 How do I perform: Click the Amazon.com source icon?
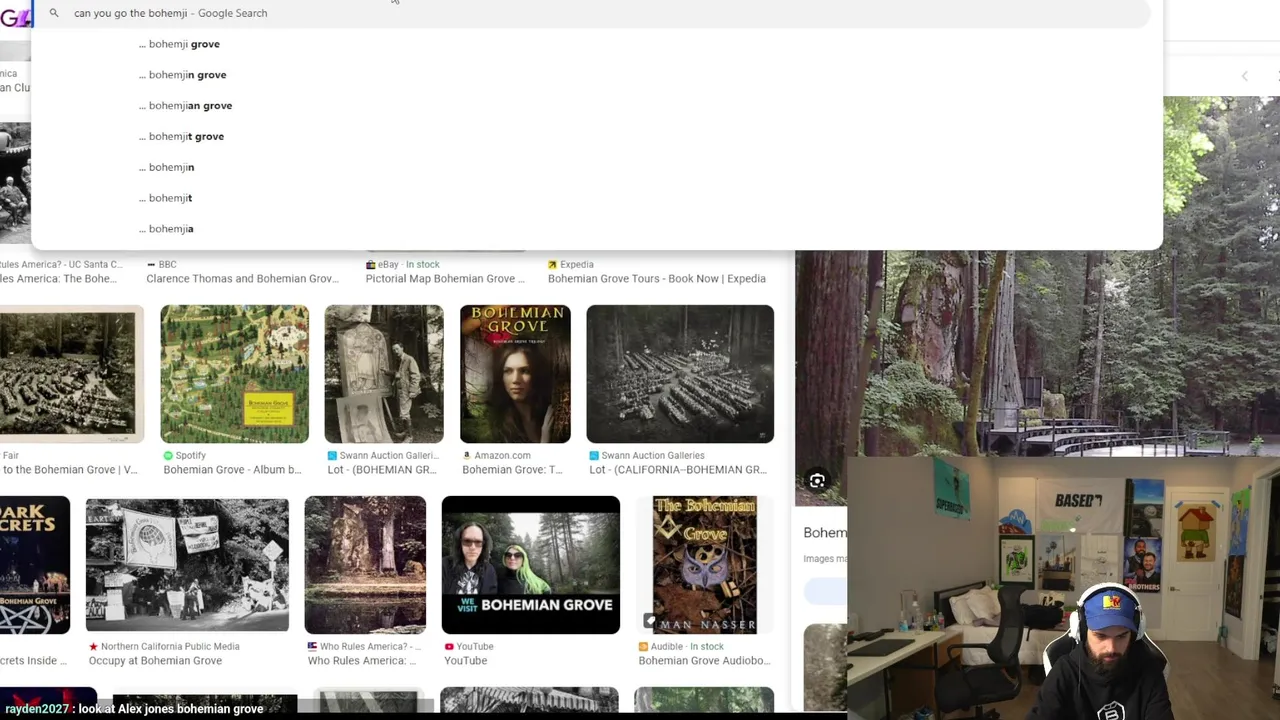pyautogui.click(x=467, y=456)
